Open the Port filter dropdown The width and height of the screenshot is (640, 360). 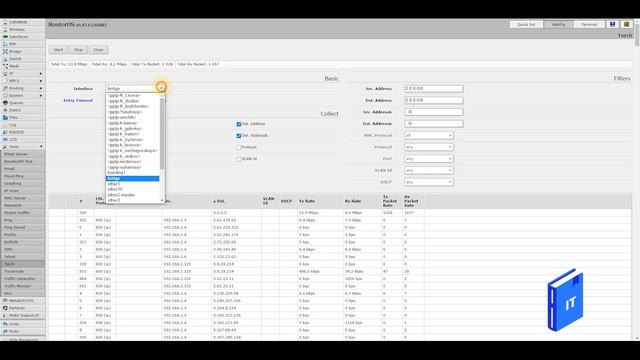click(429, 158)
